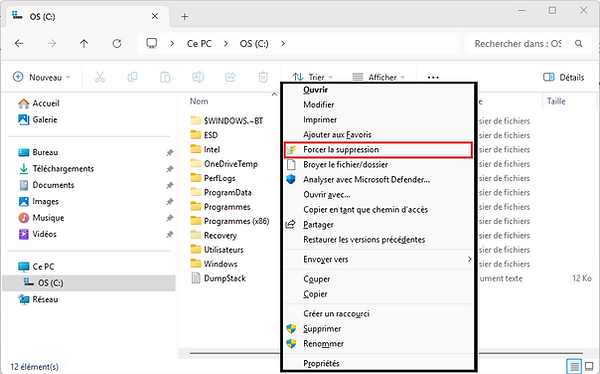
Task: Click the Delete trash toolbar icon
Action: coord(263,77)
